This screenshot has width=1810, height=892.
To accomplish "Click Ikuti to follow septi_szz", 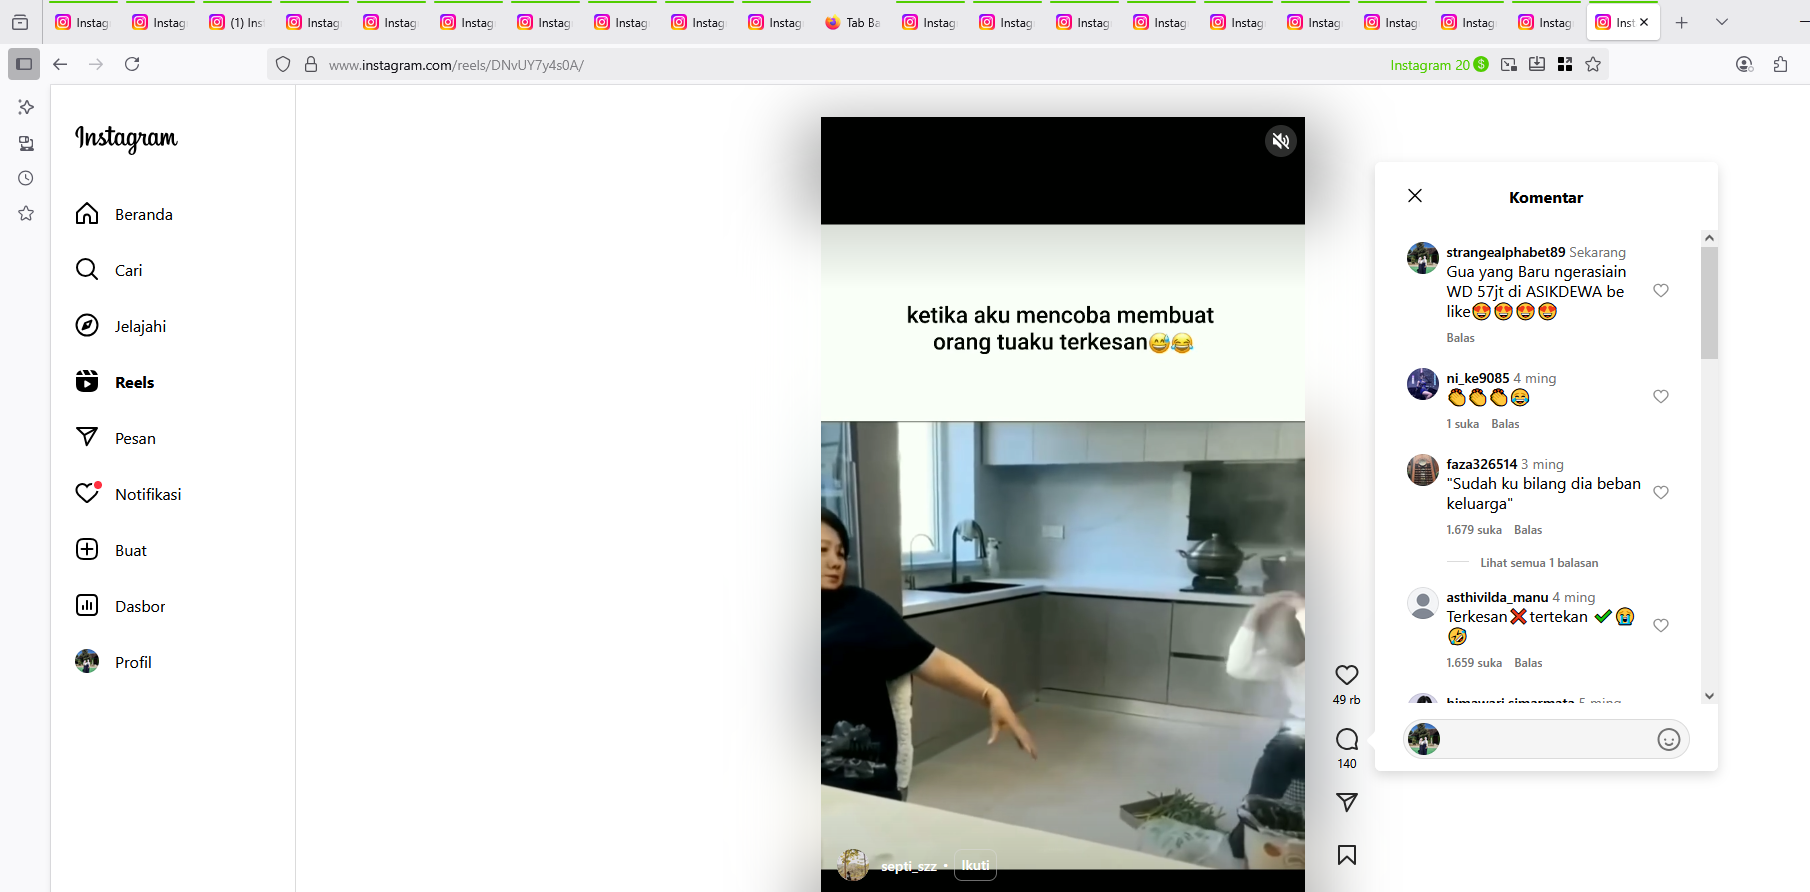I will click(x=976, y=866).
